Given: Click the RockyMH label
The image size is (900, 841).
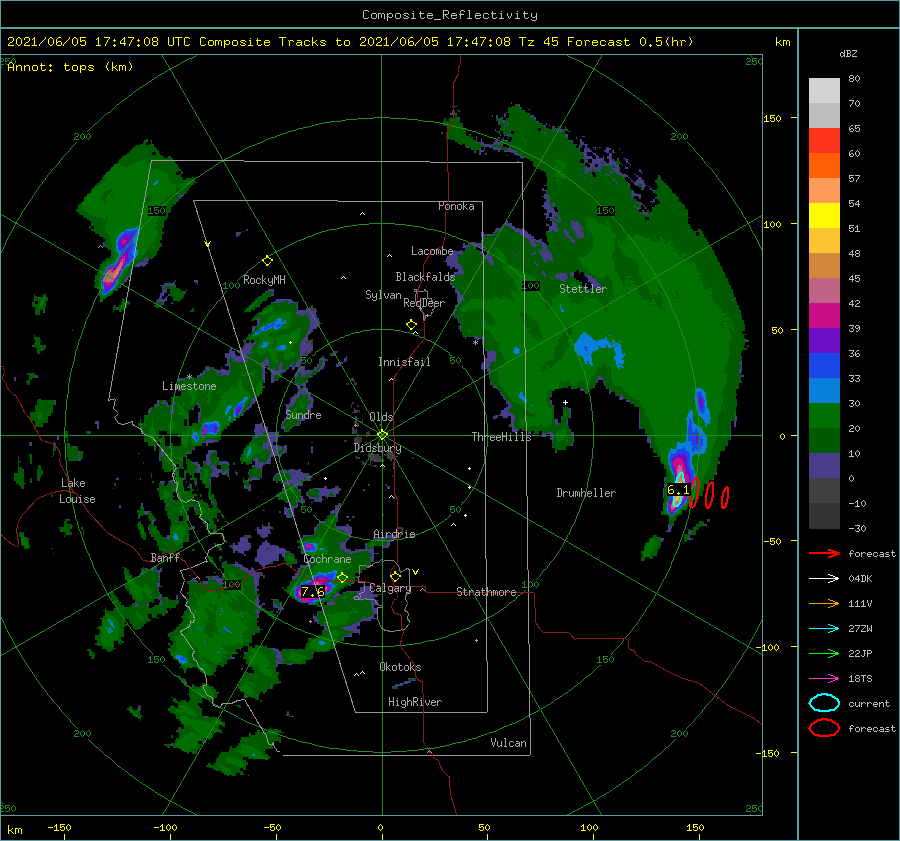Looking at the screenshot, I should pyautogui.click(x=264, y=280).
